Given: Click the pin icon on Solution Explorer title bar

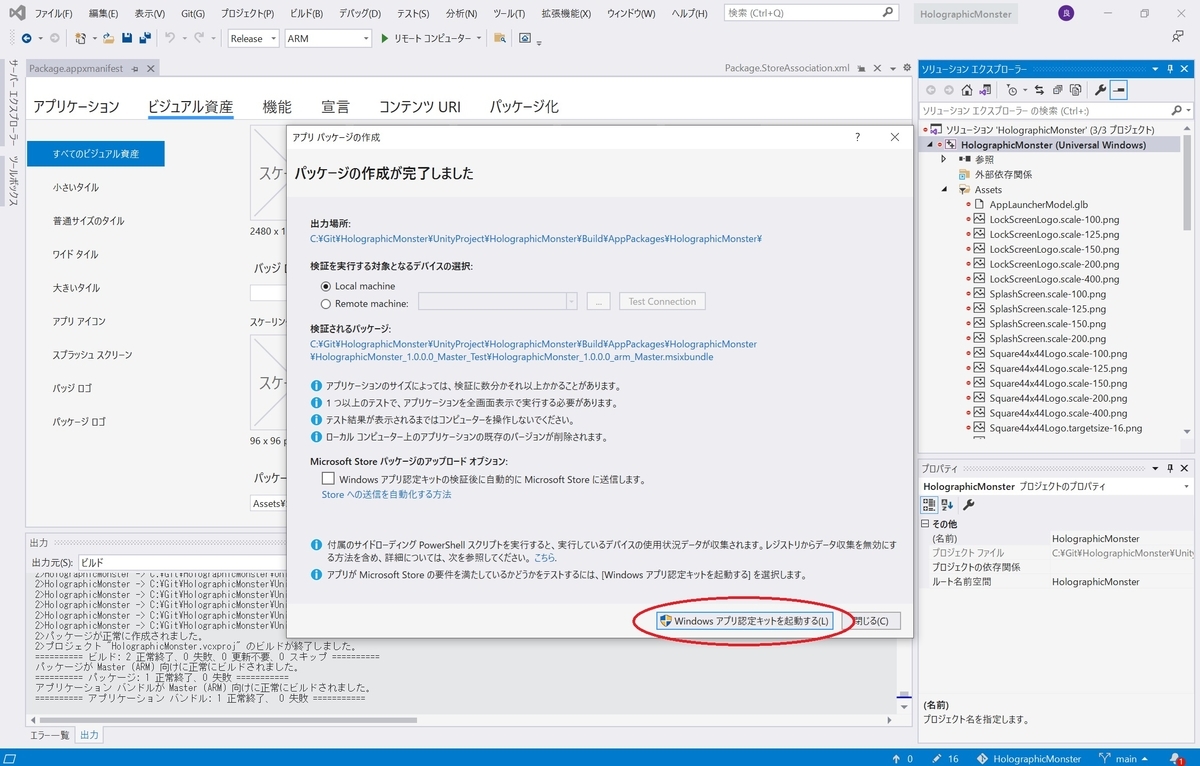Looking at the screenshot, I should [x=1168, y=69].
